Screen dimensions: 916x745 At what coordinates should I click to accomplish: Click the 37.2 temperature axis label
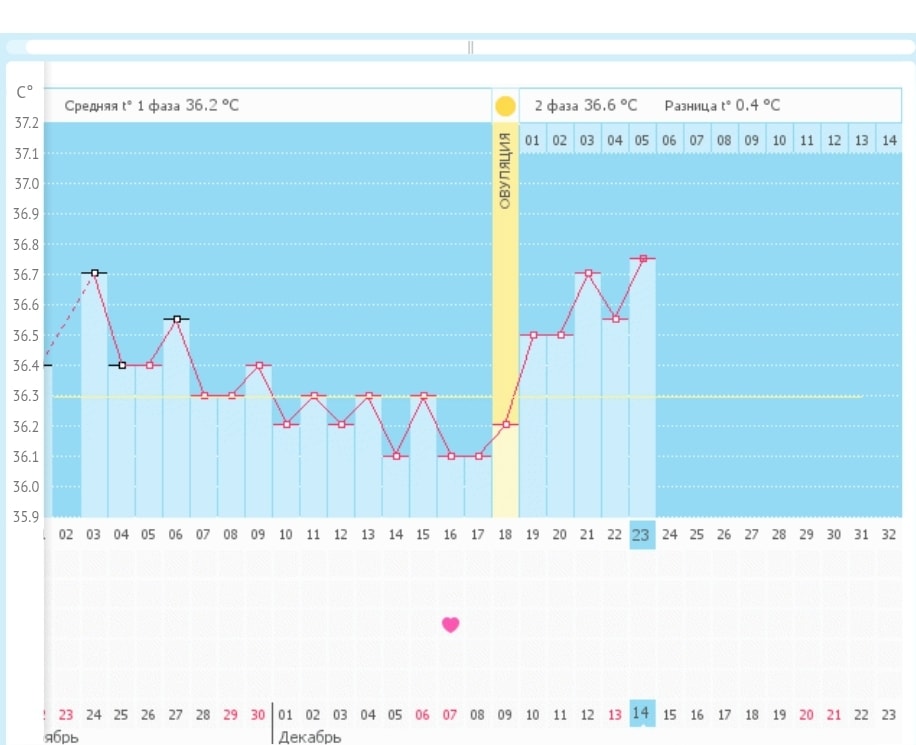point(26,123)
